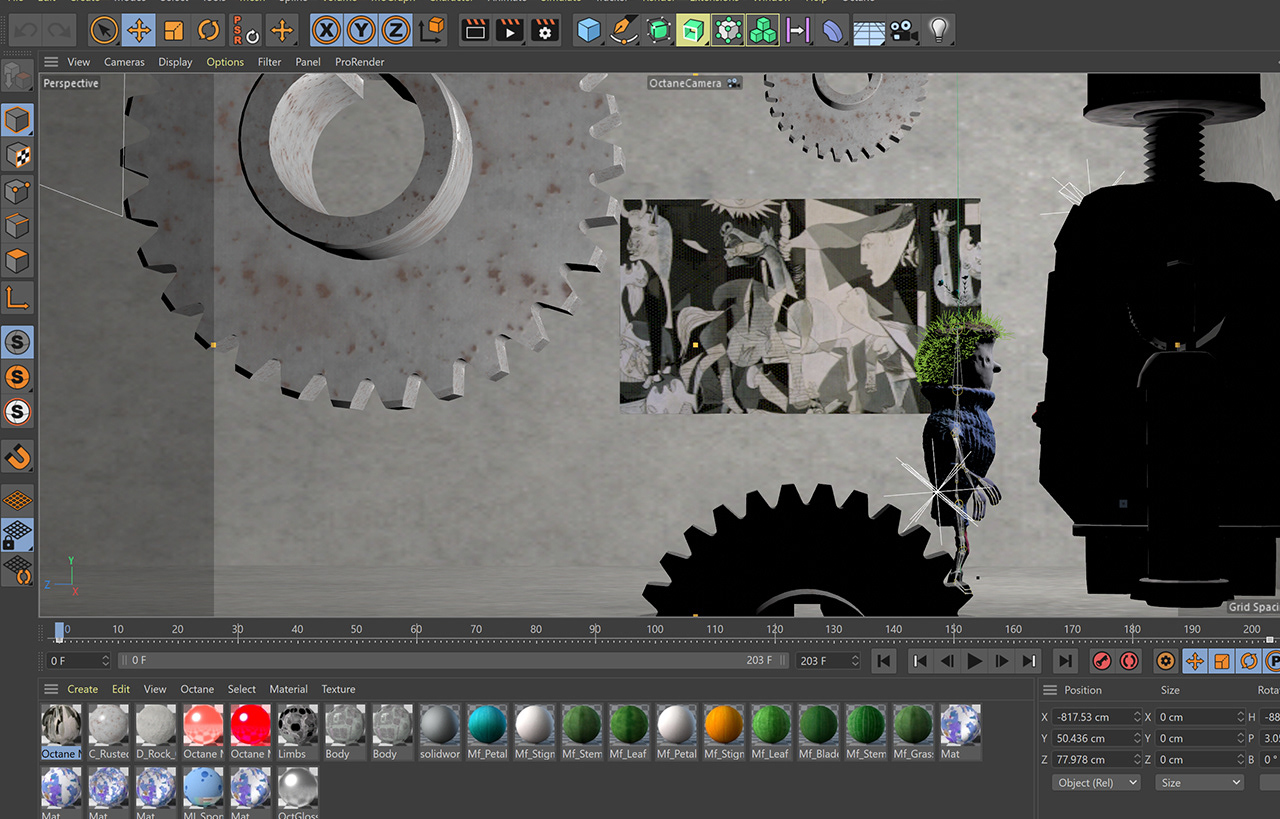Toggle Z axis lock
Viewport: 1280px width, 819px height.
[x=395, y=31]
